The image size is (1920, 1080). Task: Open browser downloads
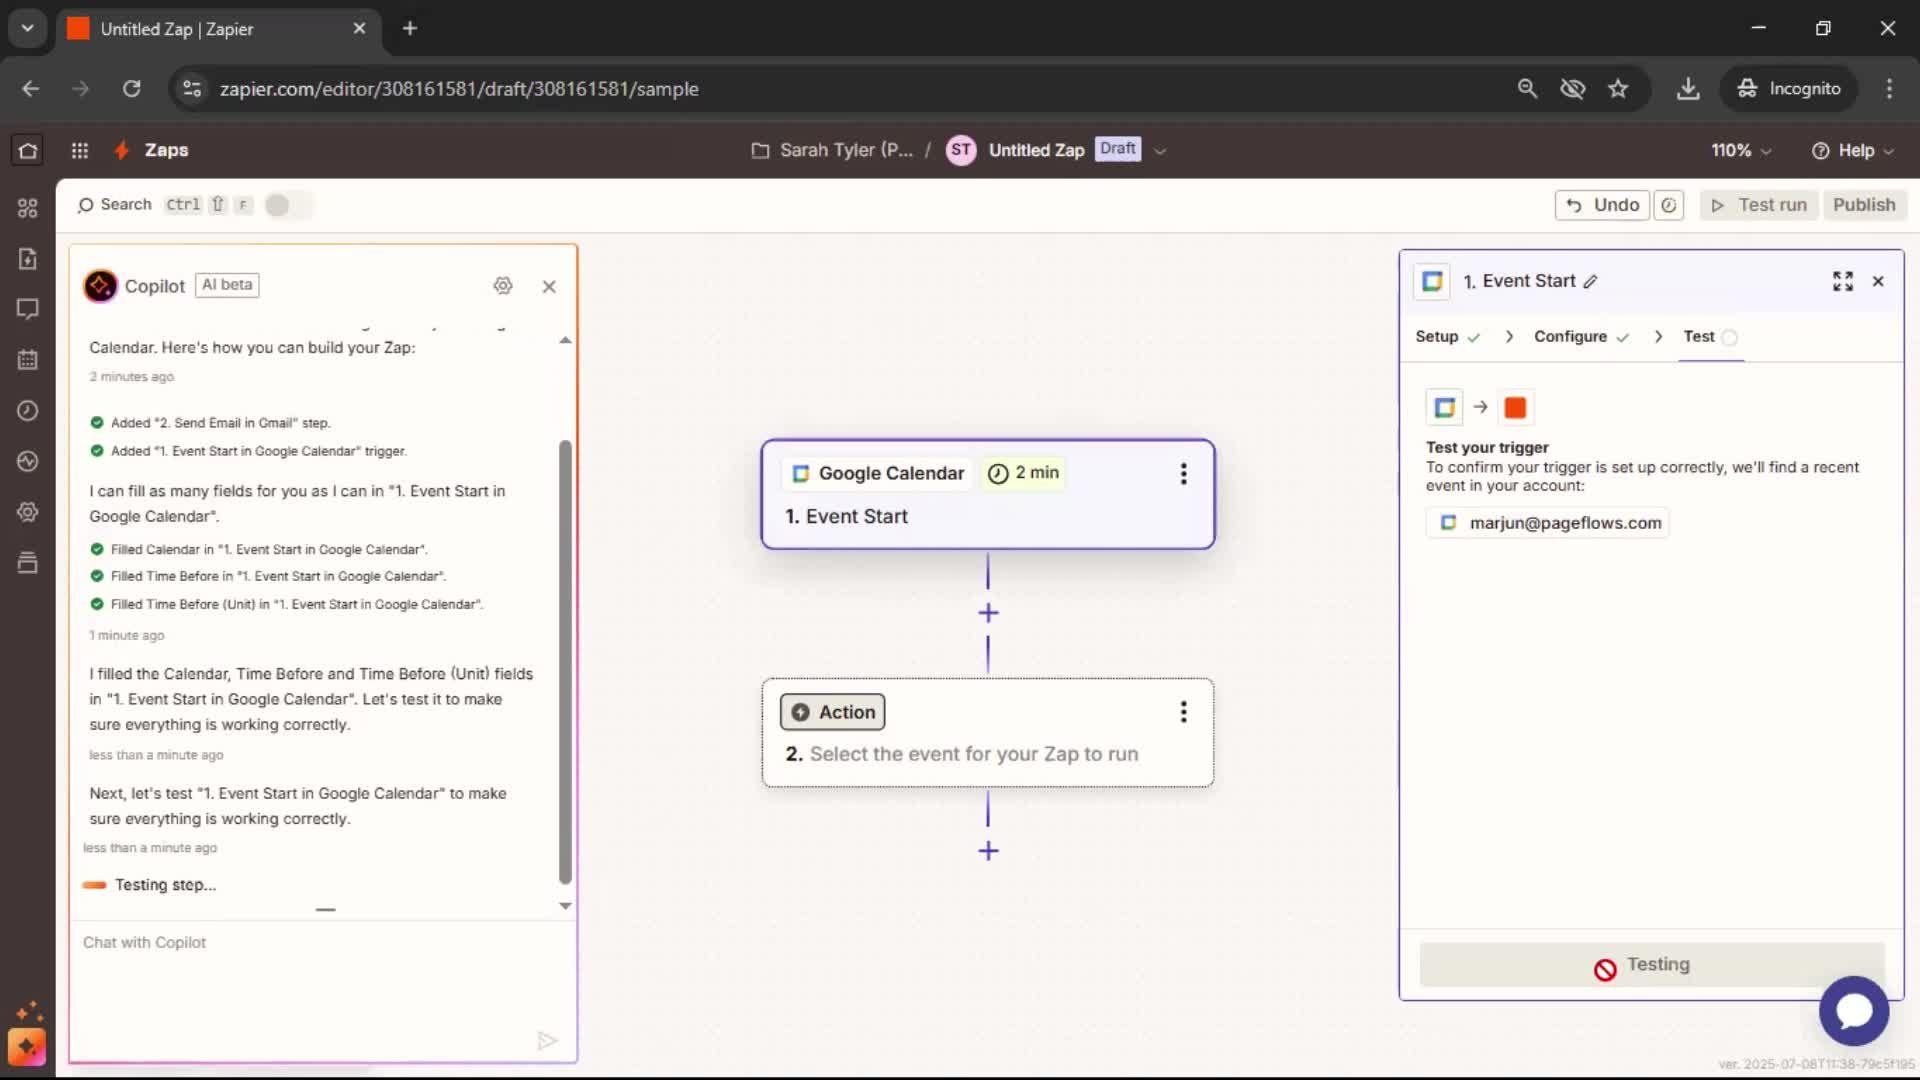tap(1688, 89)
